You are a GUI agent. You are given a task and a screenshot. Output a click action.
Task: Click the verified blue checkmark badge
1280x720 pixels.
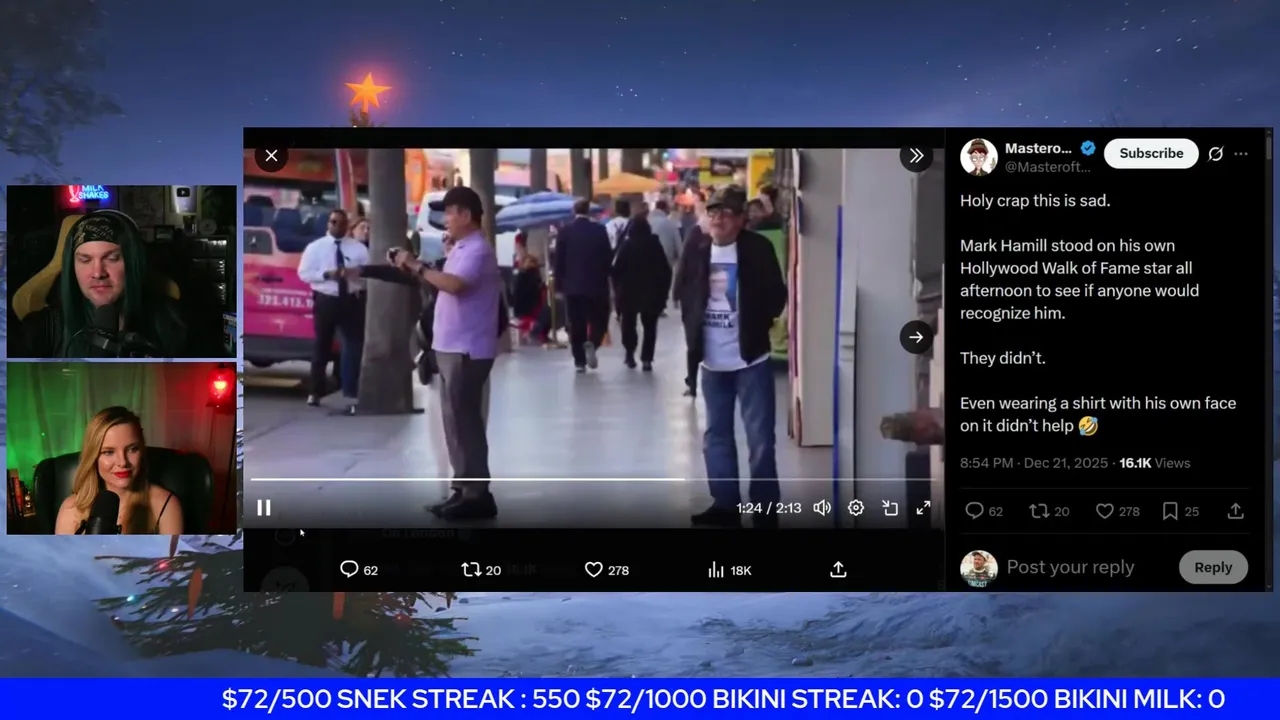[1088, 148]
